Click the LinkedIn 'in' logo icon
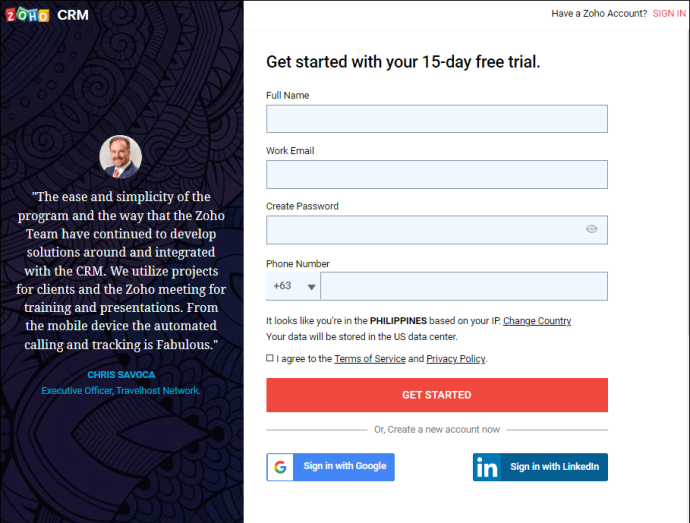The height and width of the screenshot is (523, 690). coord(487,467)
